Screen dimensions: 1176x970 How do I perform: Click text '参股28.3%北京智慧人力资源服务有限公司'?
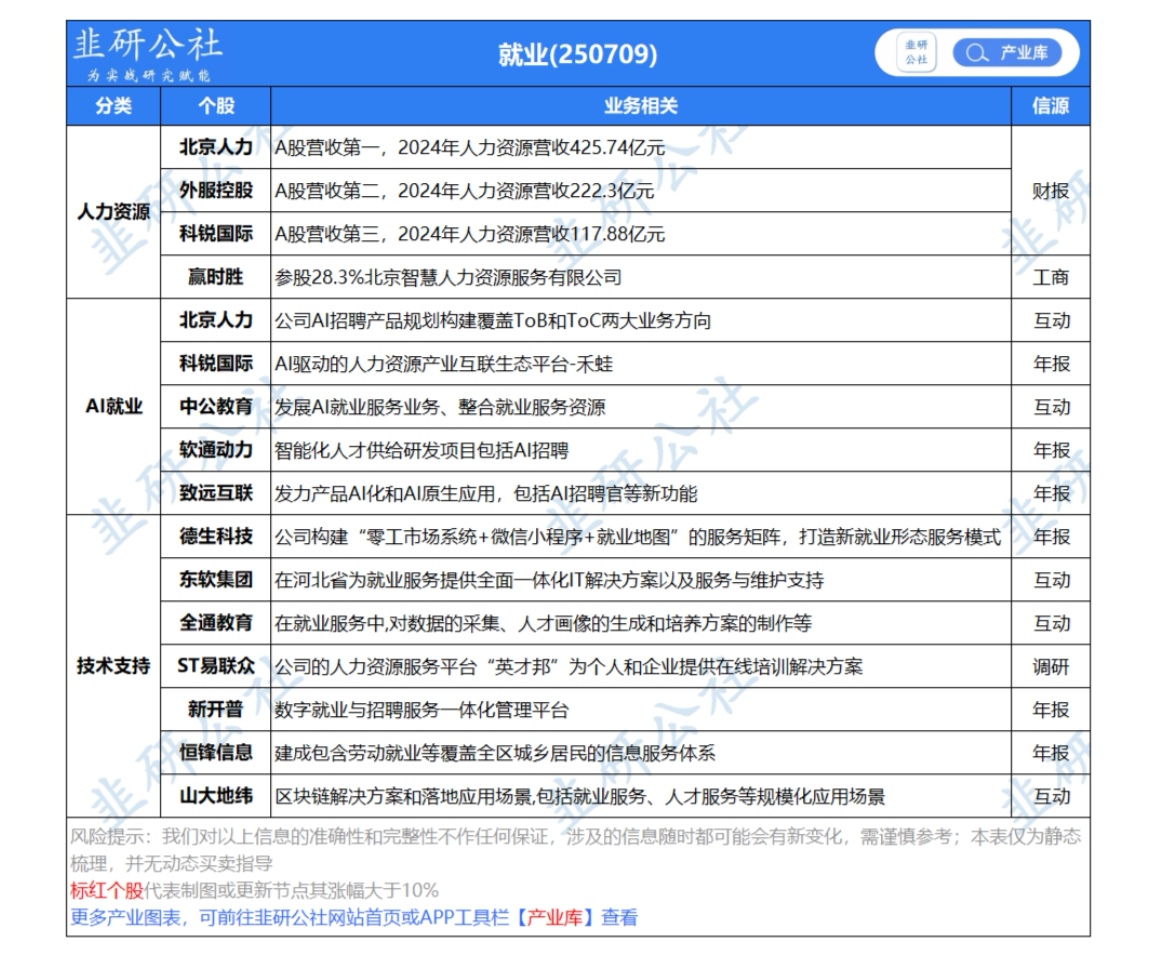[x=448, y=278]
